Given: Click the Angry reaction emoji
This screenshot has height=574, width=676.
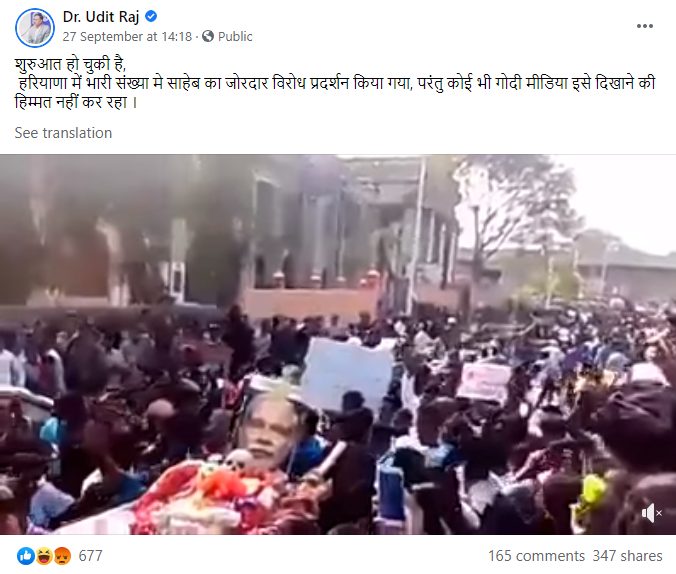Looking at the screenshot, I should [x=62, y=556].
